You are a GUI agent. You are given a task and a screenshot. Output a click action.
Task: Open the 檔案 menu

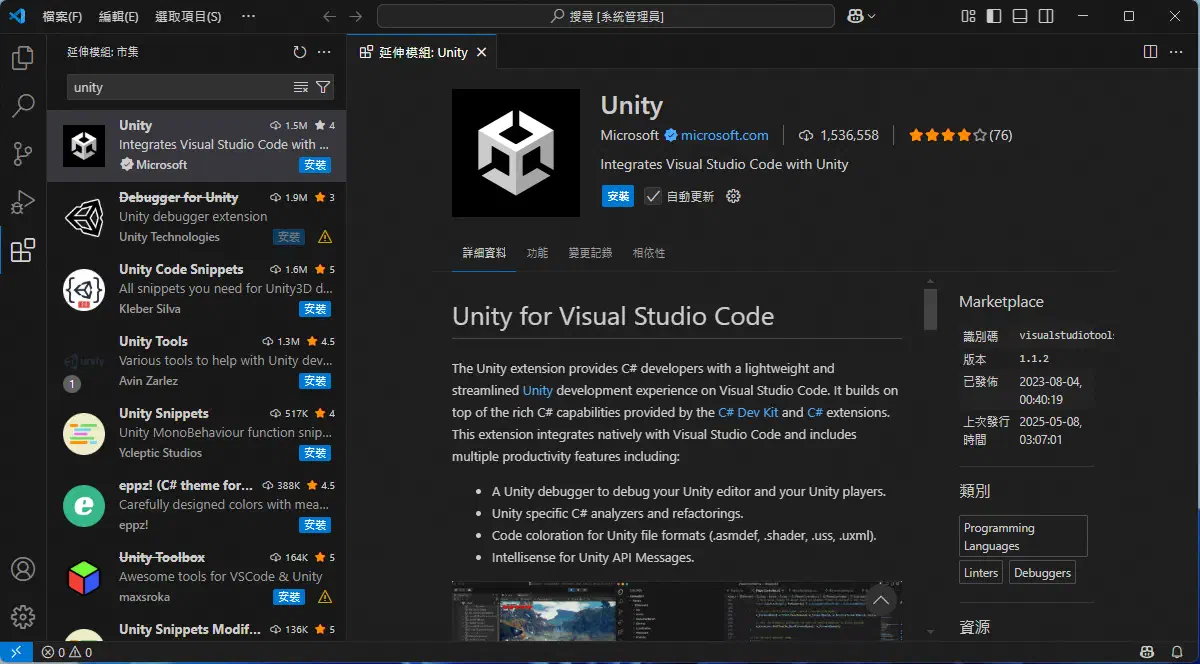point(61,16)
